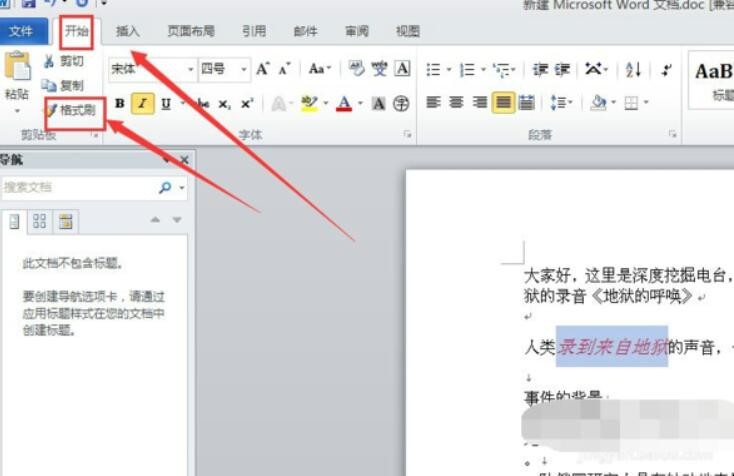Expand borders dropdown arrow

646,103
